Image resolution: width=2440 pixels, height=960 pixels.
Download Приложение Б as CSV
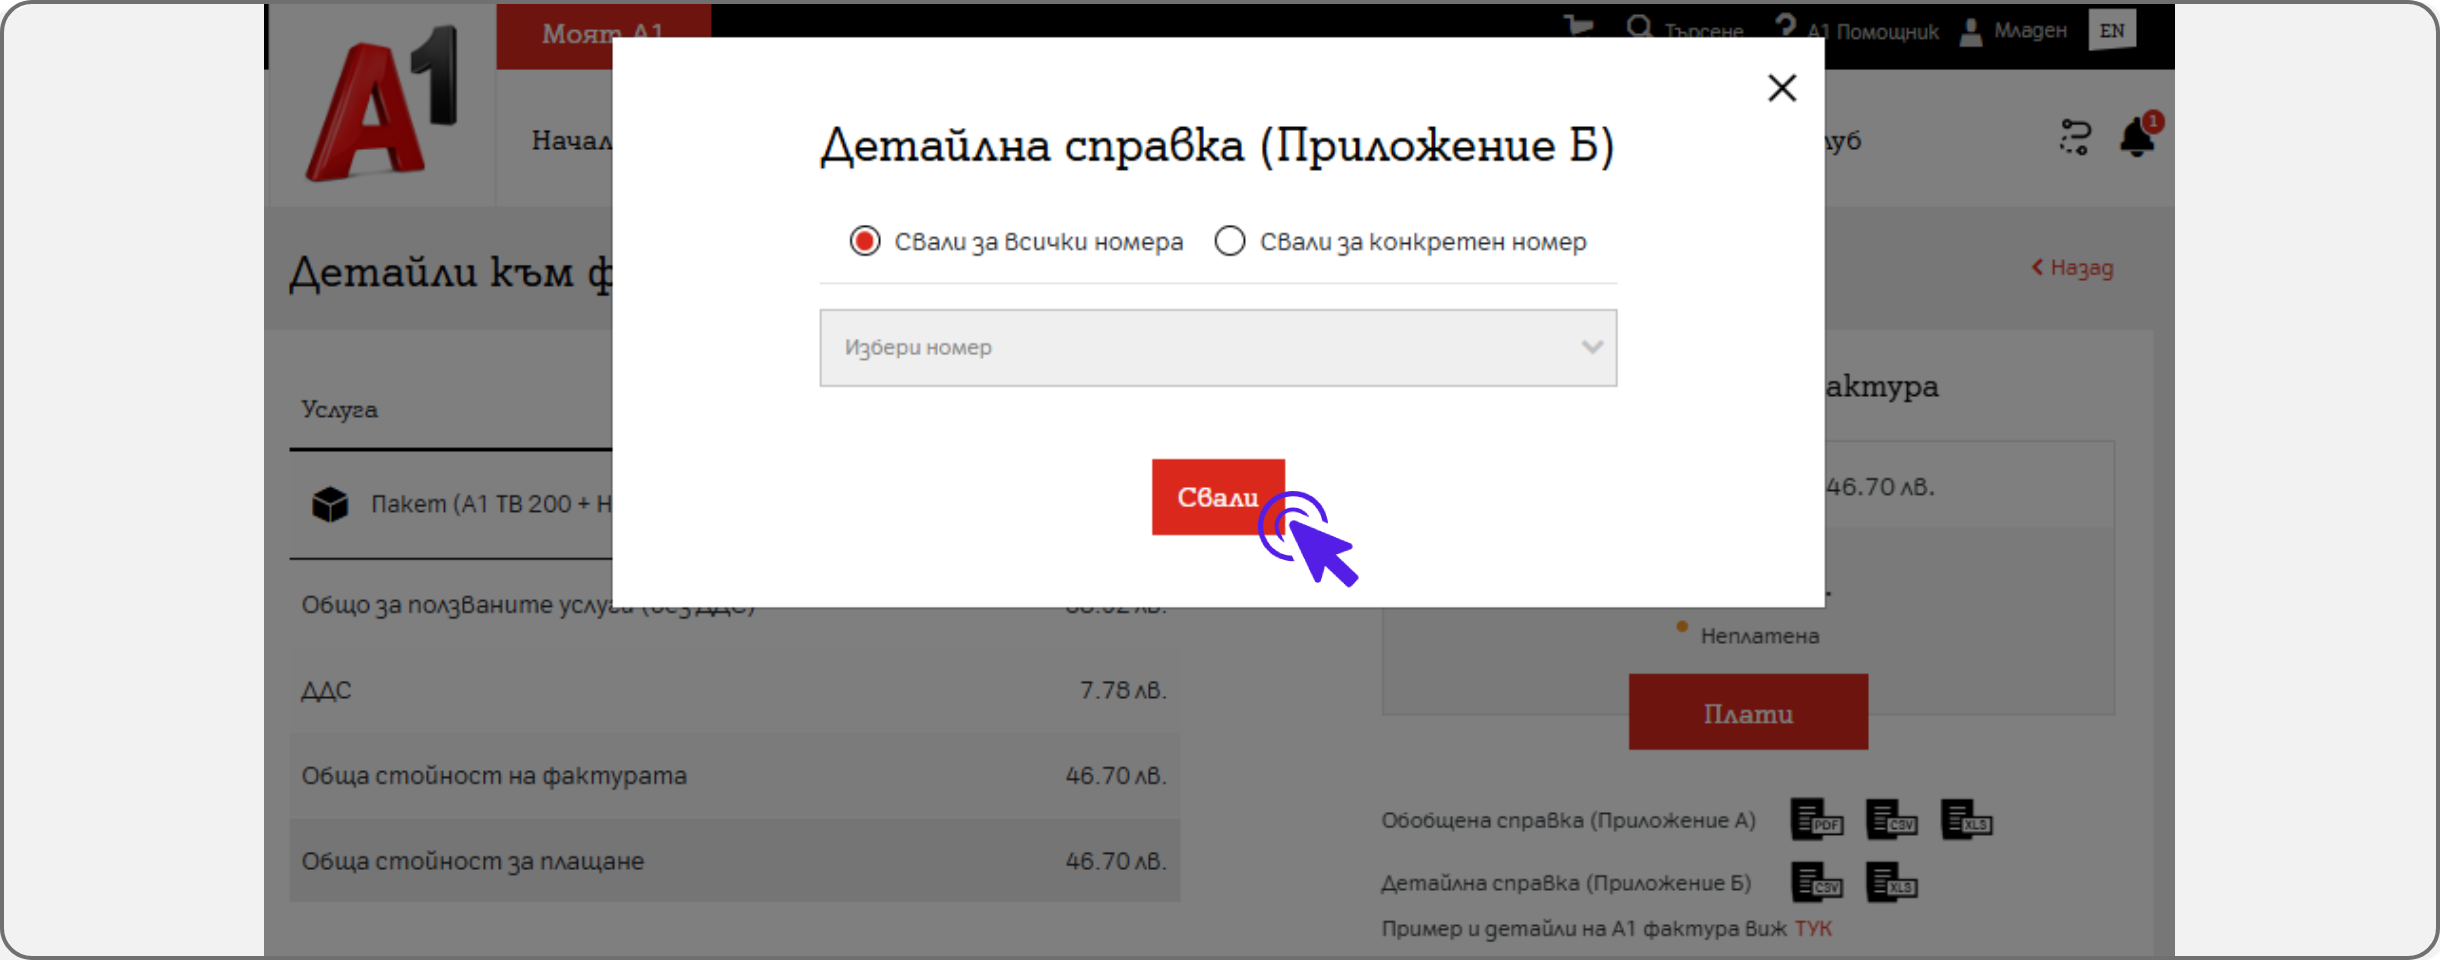[x=1816, y=883]
